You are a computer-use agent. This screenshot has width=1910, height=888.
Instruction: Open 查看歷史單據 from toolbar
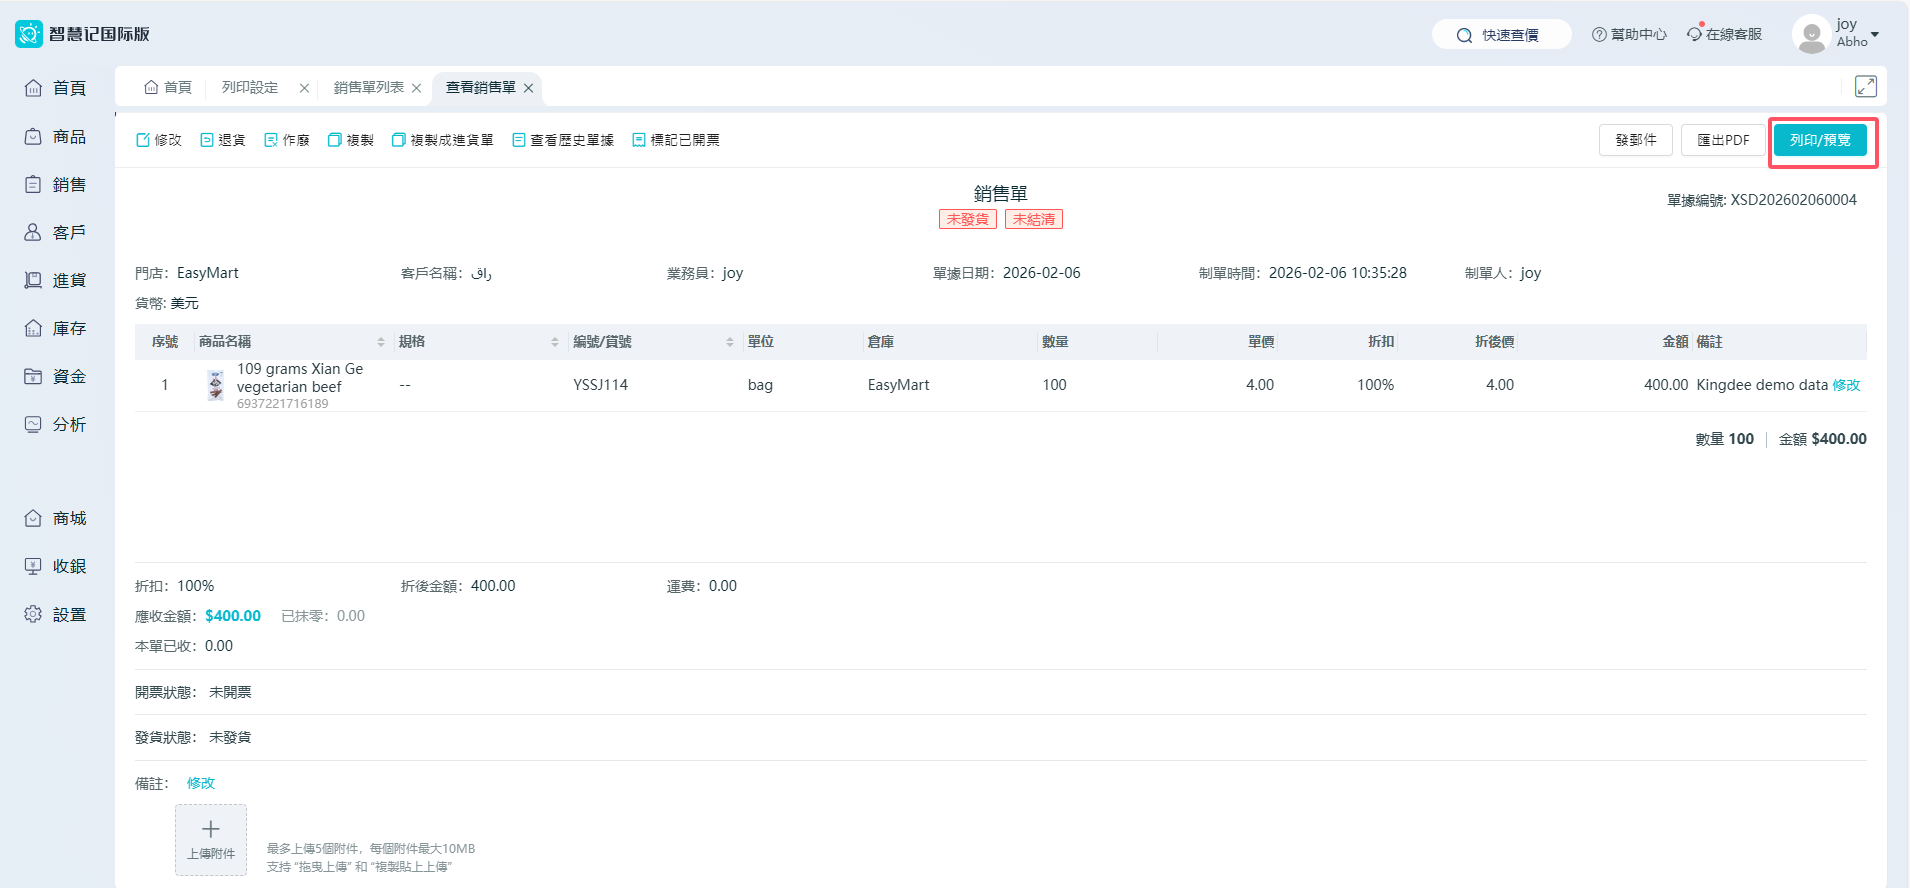[563, 140]
